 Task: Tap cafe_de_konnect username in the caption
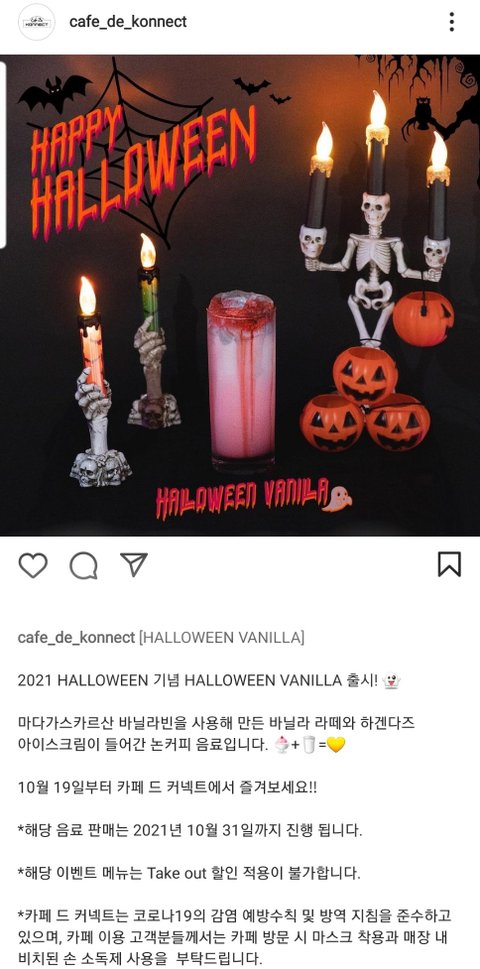tap(77, 637)
